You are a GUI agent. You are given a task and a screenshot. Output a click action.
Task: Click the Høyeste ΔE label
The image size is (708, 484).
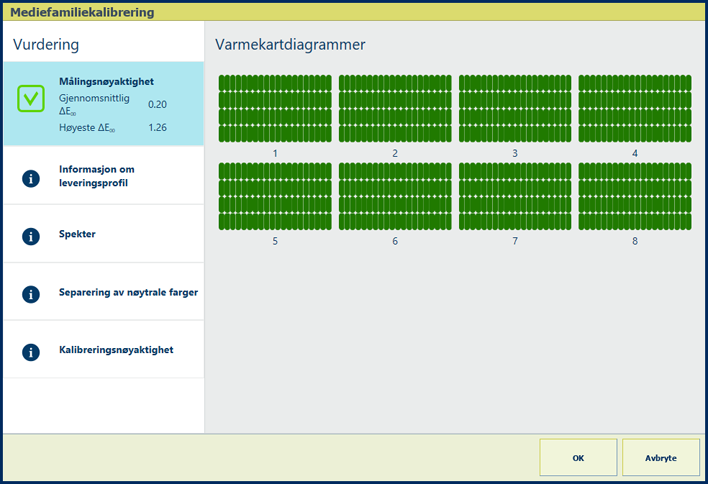pyautogui.click(x=87, y=128)
